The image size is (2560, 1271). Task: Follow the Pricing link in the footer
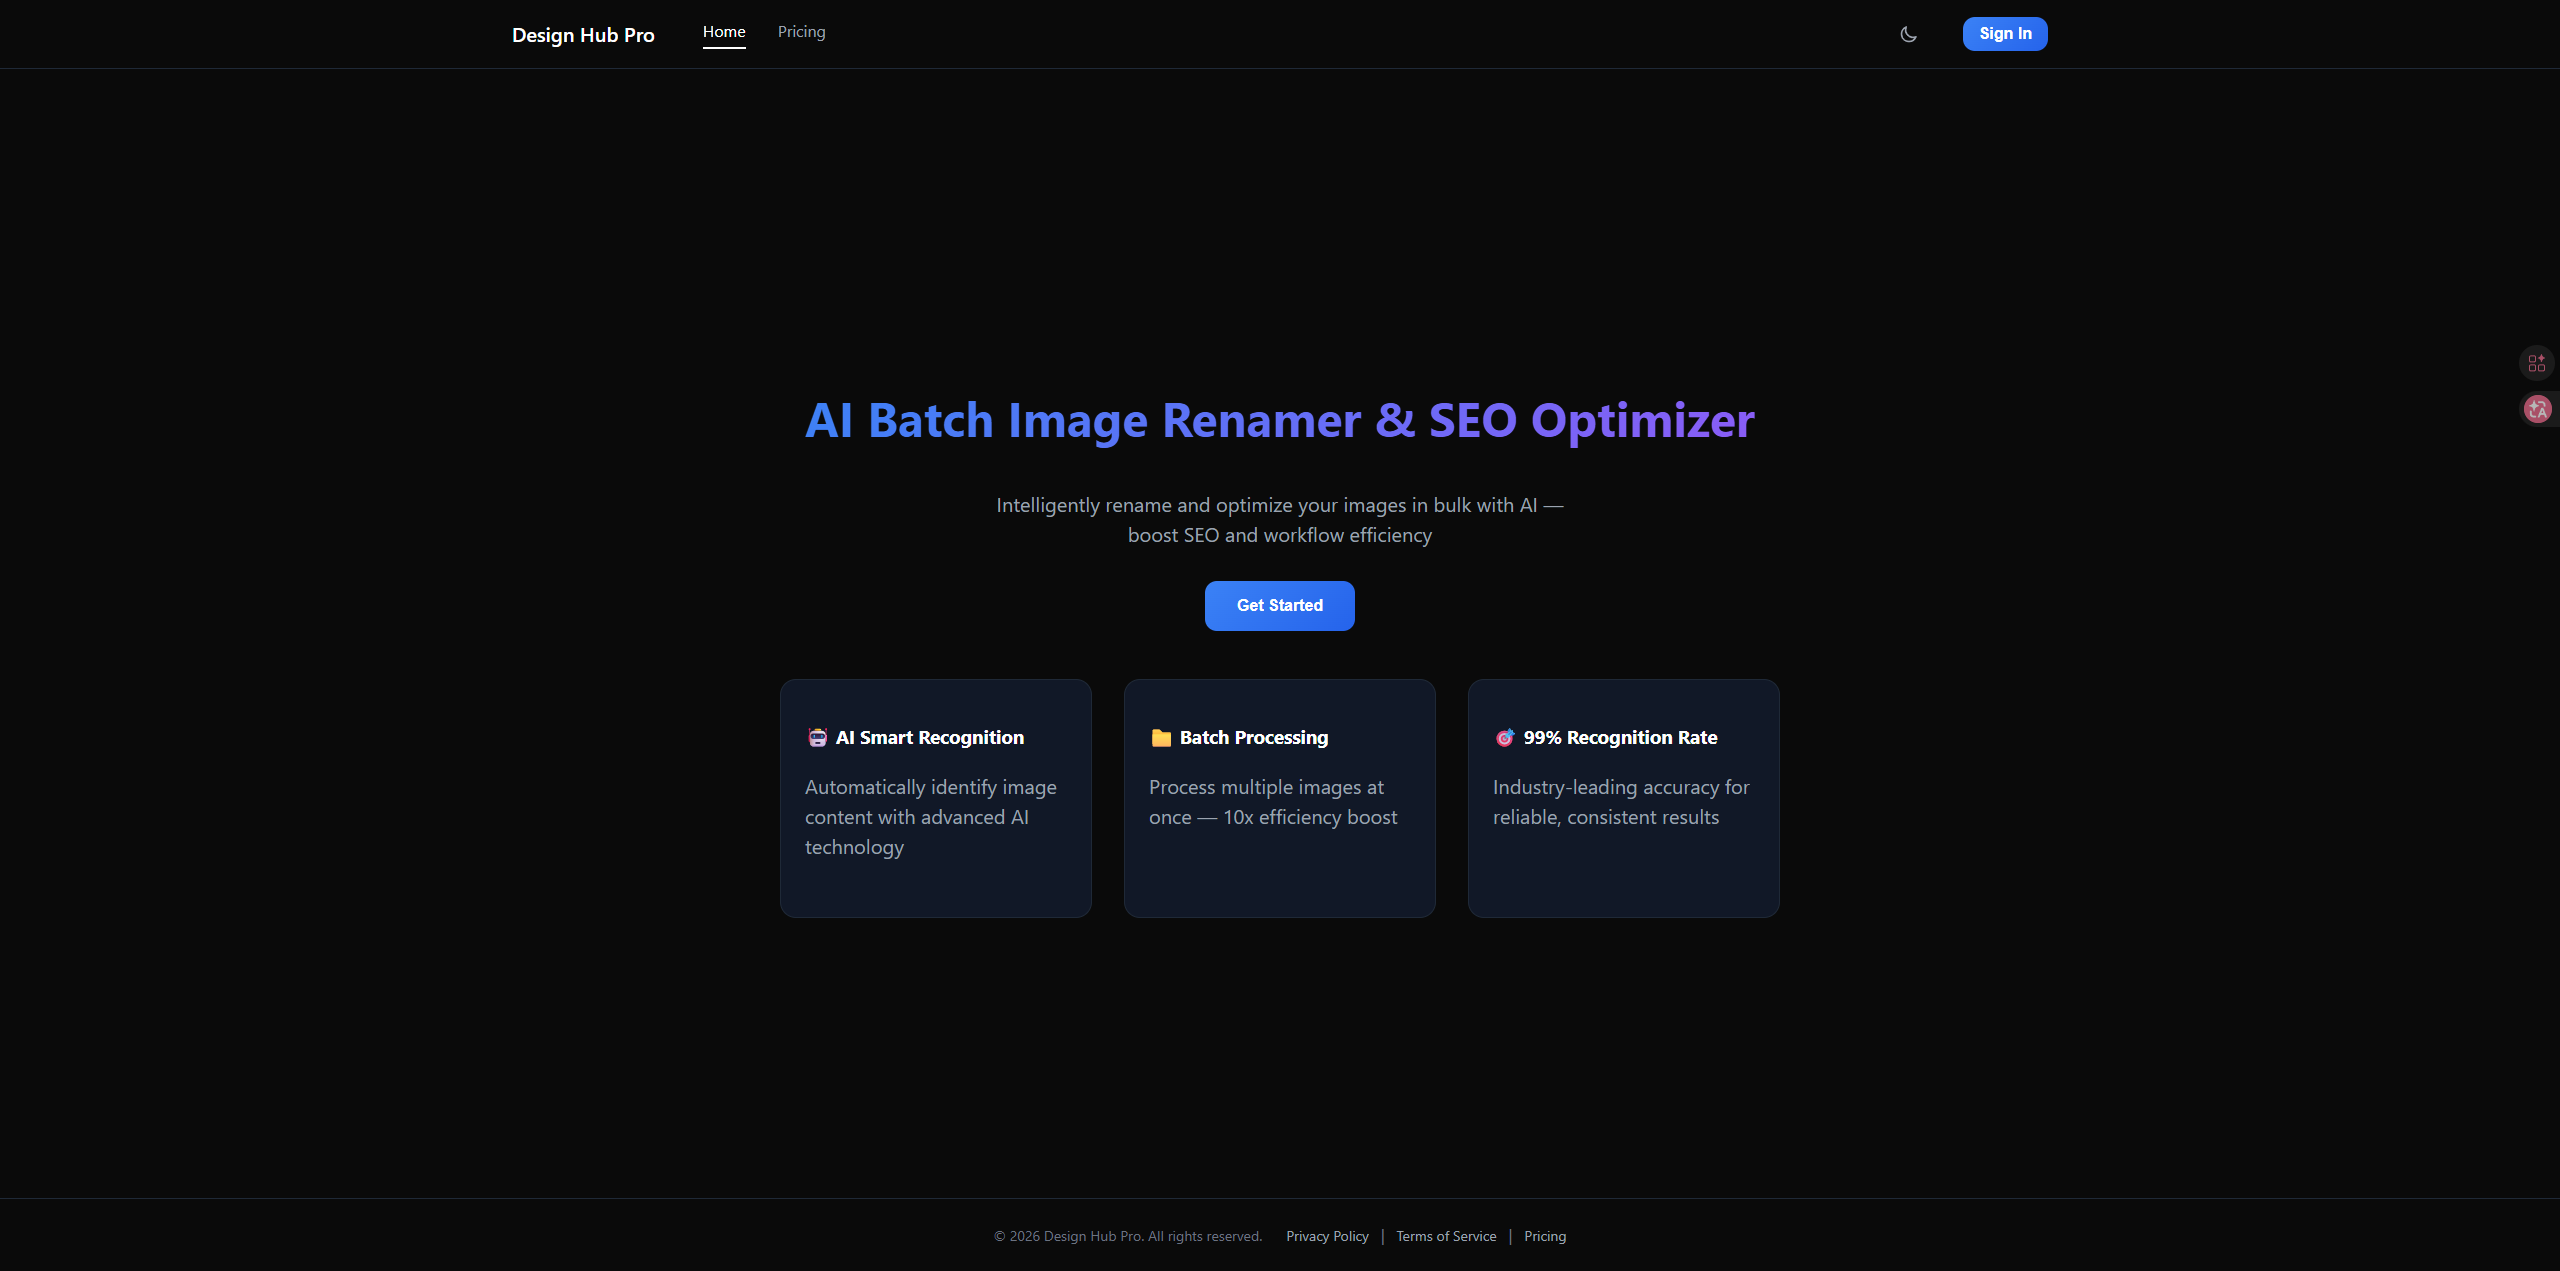pyautogui.click(x=1544, y=1236)
